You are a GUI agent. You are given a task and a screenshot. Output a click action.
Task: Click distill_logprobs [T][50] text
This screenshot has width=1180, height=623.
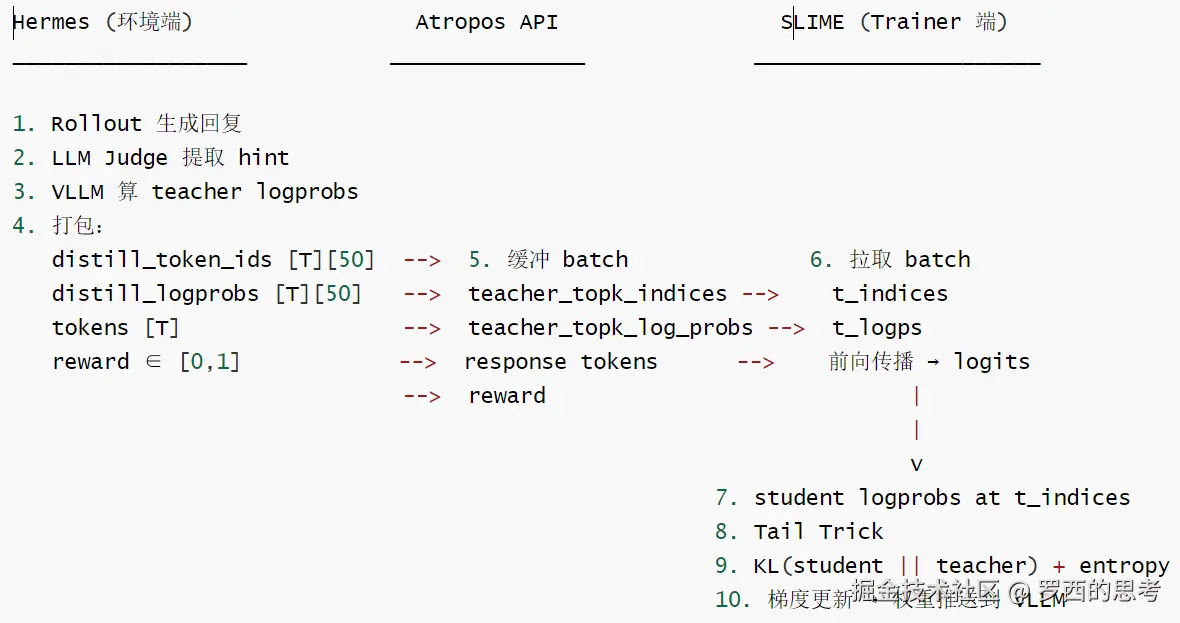(207, 293)
